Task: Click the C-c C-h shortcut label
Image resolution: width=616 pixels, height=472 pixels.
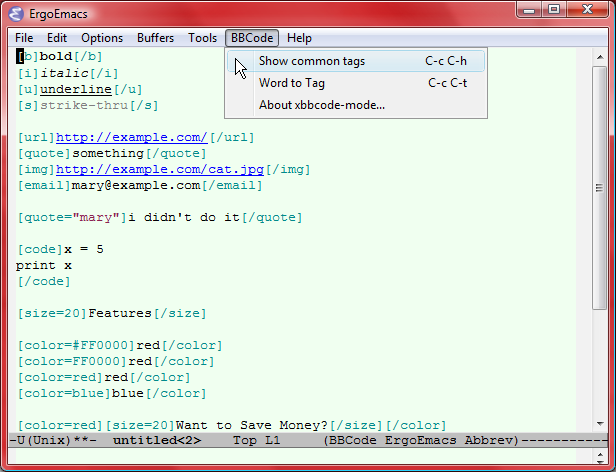Action: coord(446,61)
